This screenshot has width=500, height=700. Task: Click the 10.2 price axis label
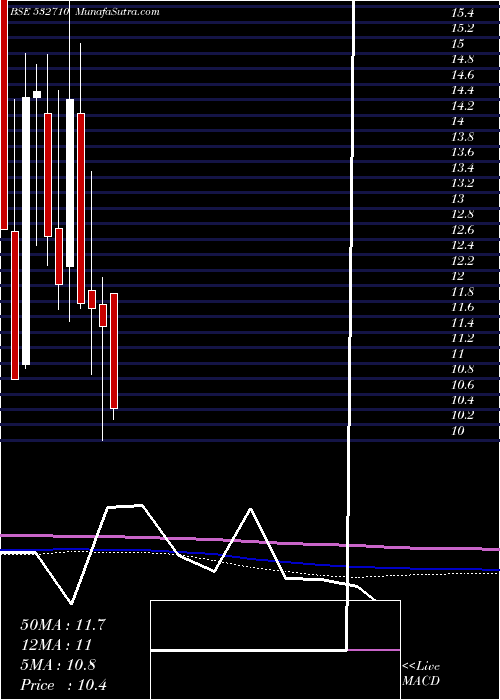pyautogui.click(x=462, y=415)
